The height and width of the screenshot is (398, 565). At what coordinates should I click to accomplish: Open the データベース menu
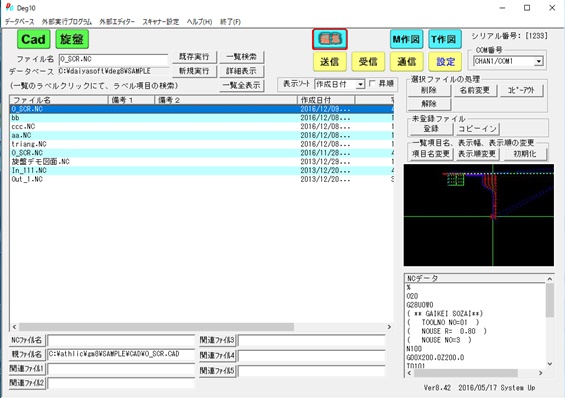coord(19,22)
